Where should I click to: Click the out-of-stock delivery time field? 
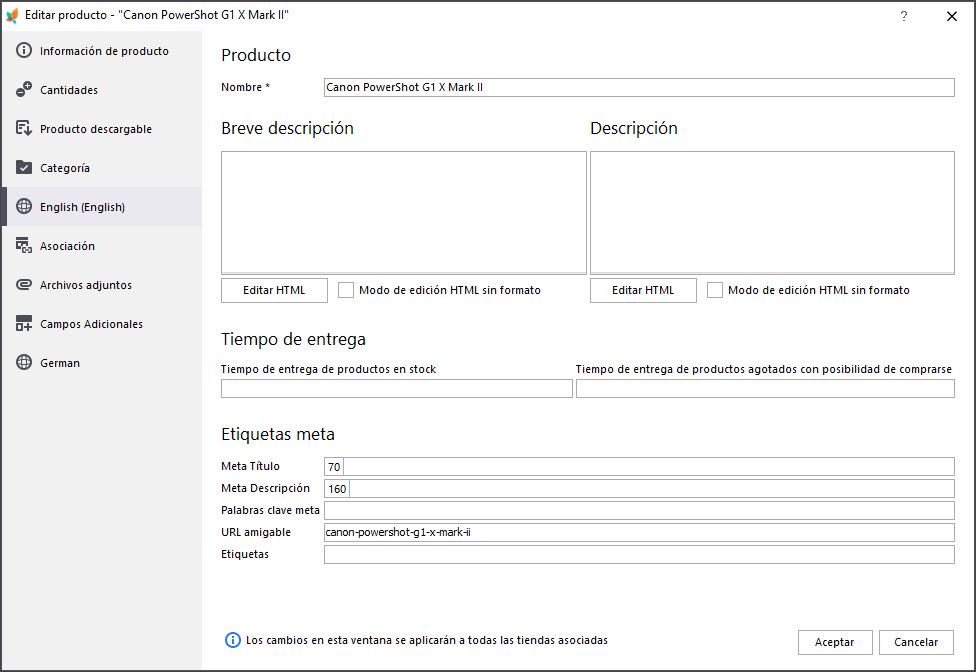point(765,388)
